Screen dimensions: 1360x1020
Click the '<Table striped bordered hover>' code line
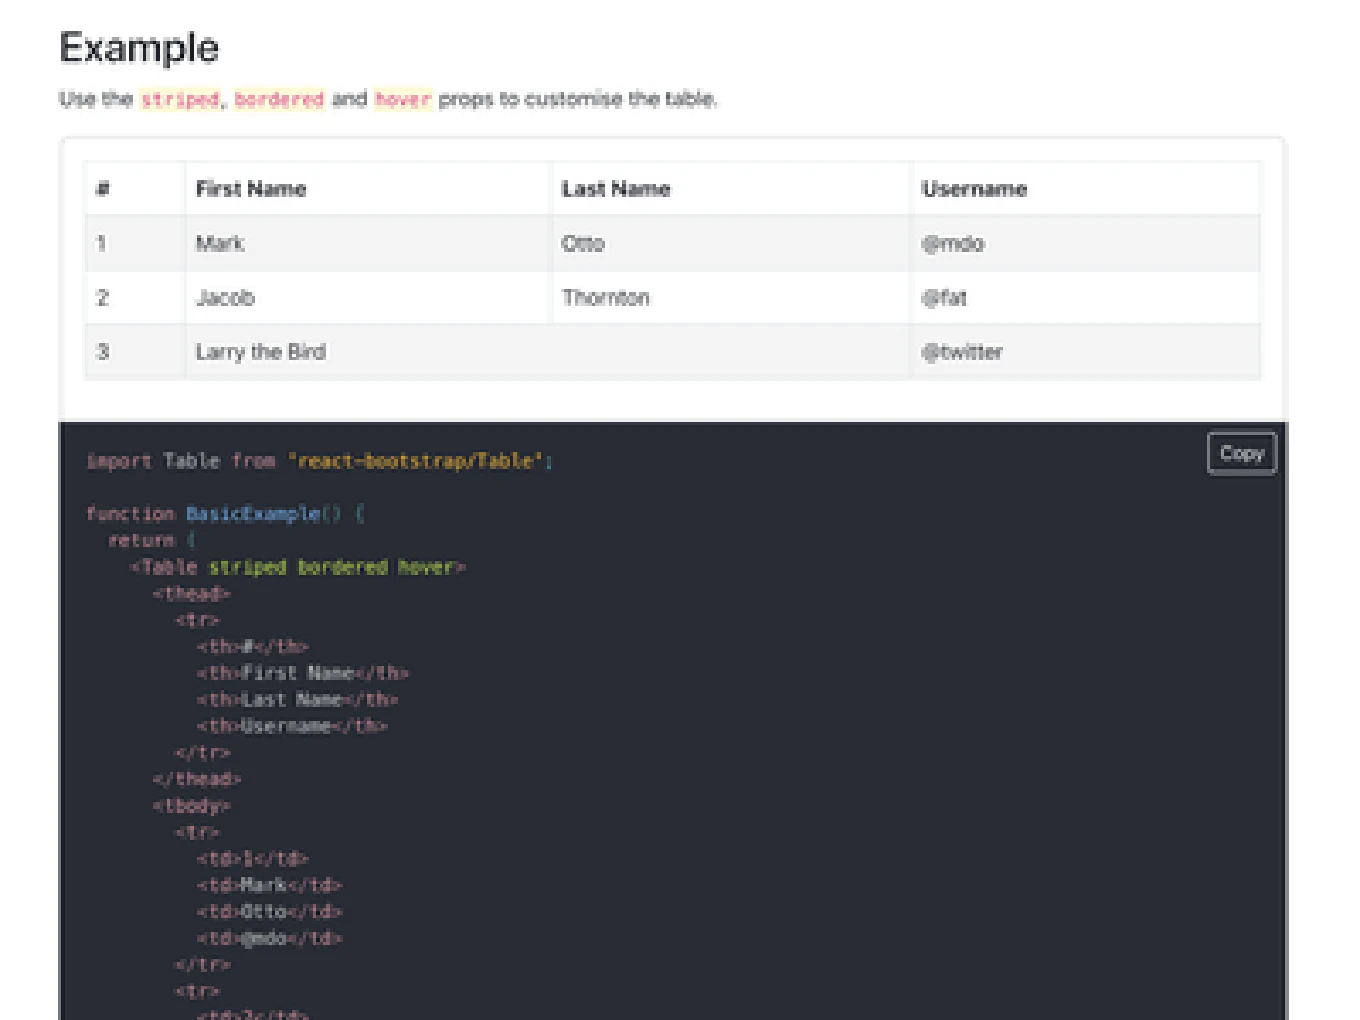coord(298,567)
